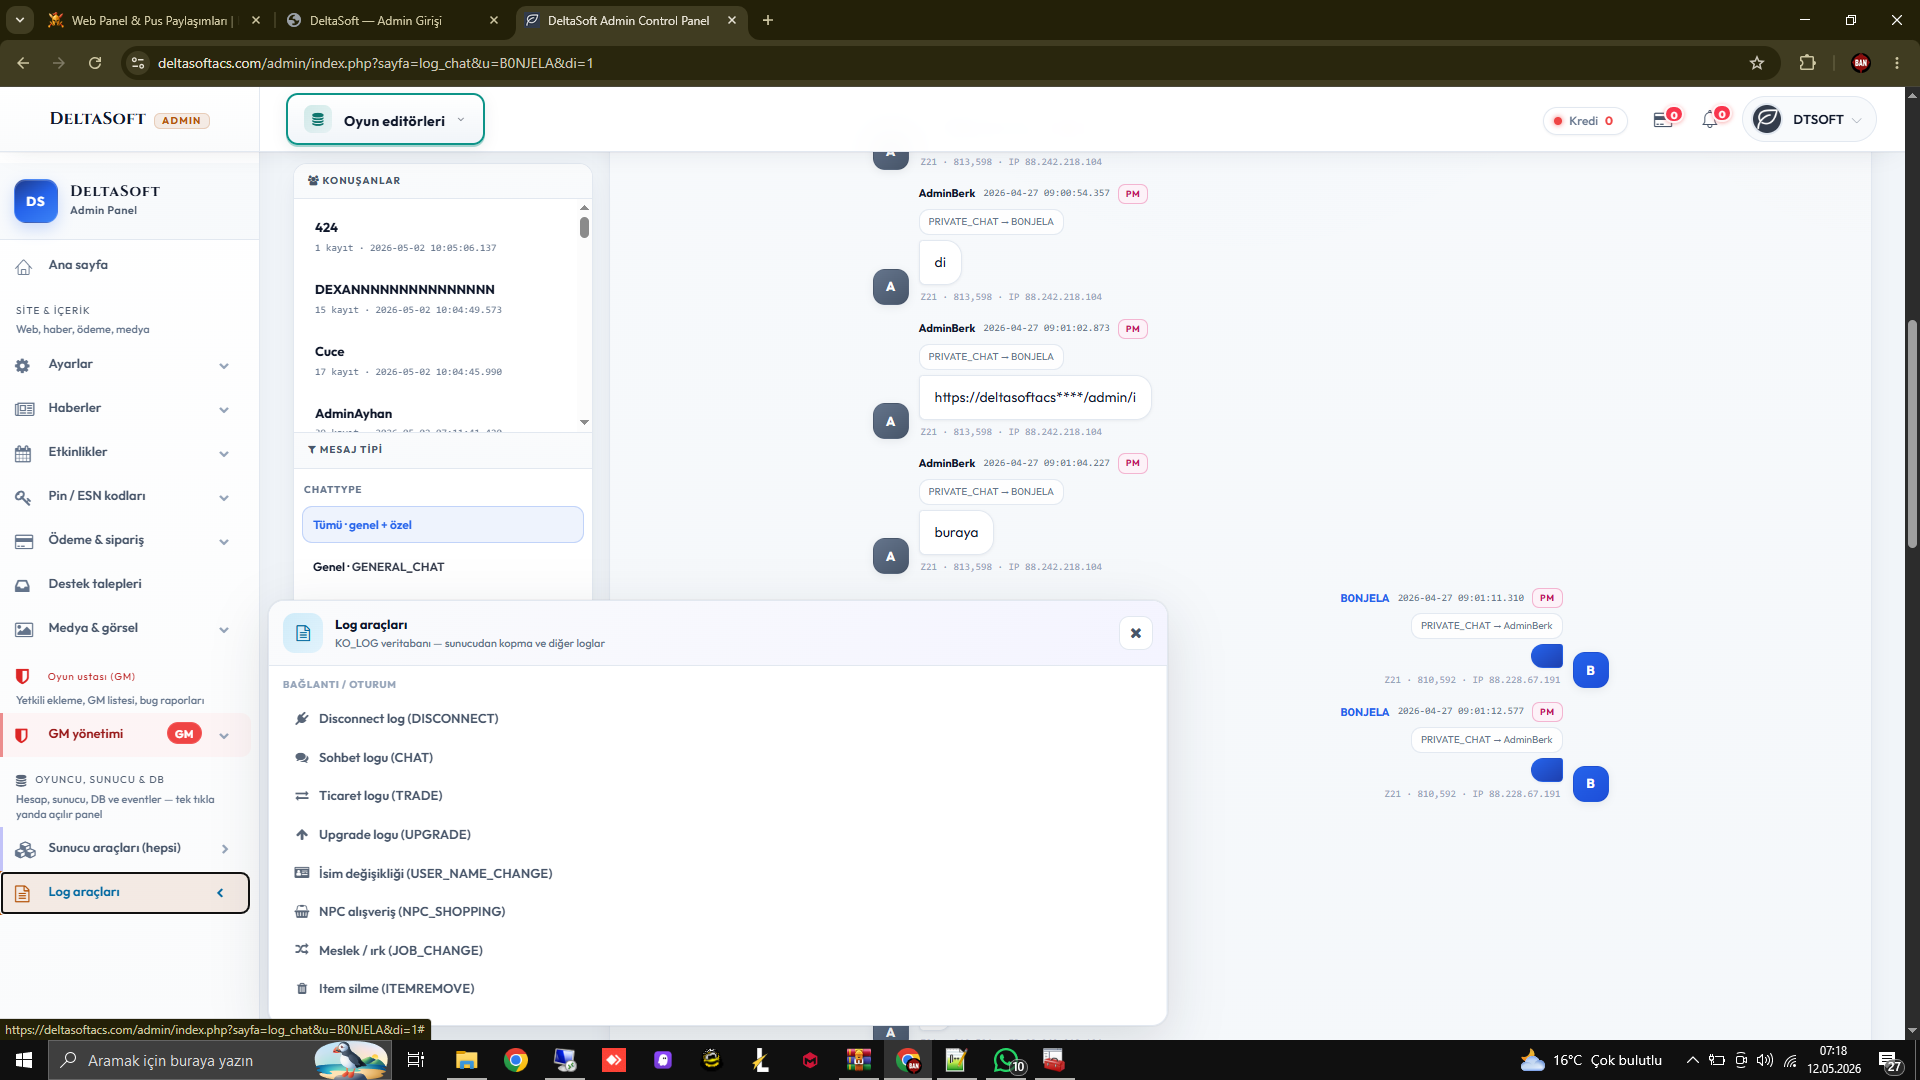Select Tümü · genel + özel chat filter
Viewport: 1920px width, 1080px height.
[x=442, y=525]
